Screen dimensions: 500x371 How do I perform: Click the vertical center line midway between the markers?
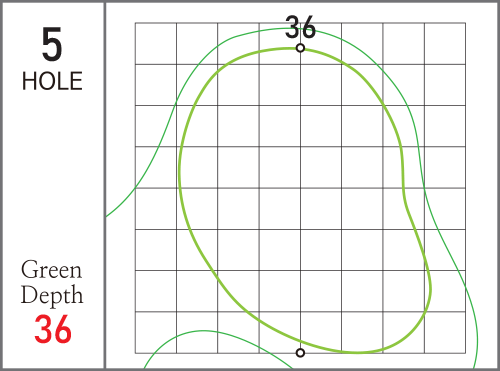300,200
